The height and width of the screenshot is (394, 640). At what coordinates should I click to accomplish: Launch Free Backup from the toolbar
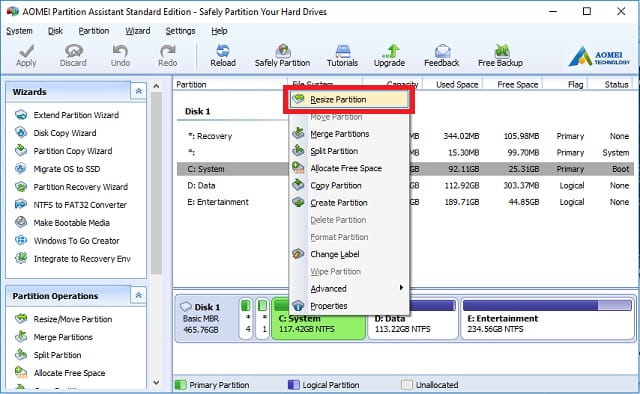[500, 56]
